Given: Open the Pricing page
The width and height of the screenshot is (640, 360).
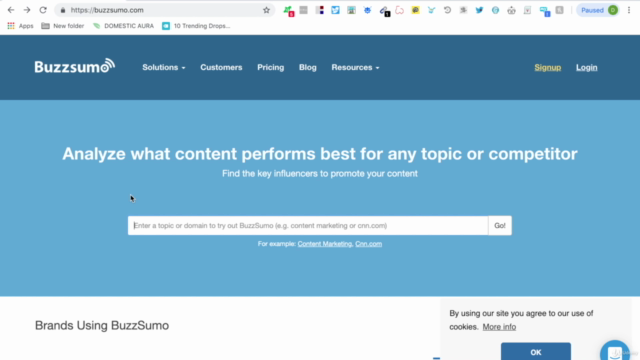Looking at the screenshot, I should [271, 67].
